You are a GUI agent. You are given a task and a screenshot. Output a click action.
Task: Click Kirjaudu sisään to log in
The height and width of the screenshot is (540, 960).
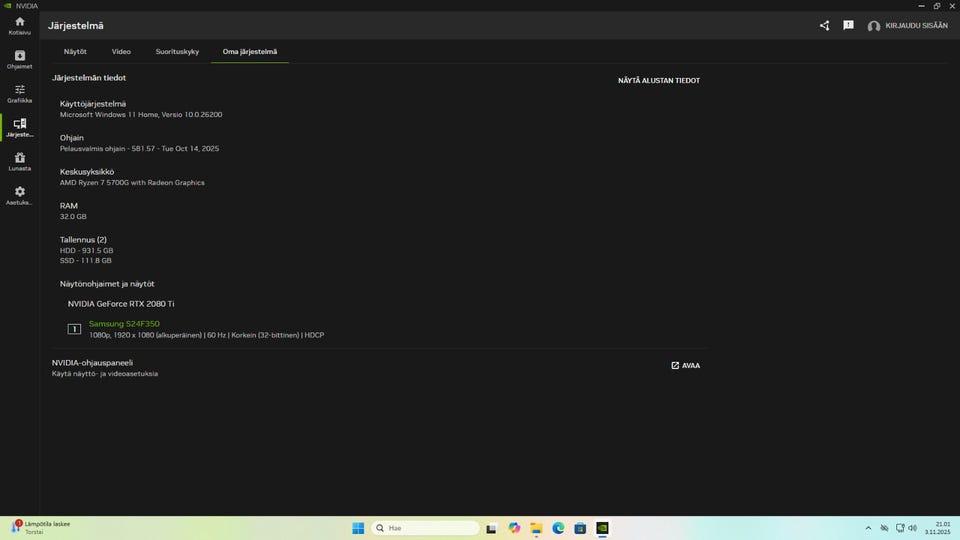[x=916, y=26]
